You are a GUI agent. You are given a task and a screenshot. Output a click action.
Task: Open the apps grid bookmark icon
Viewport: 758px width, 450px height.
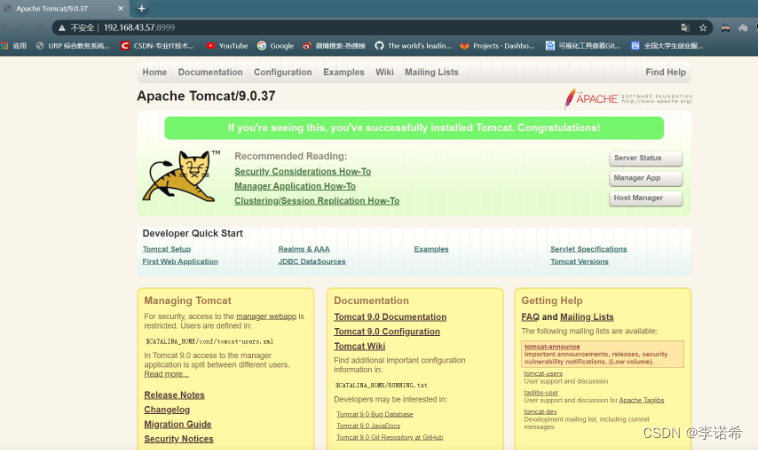click(x=5, y=46)
